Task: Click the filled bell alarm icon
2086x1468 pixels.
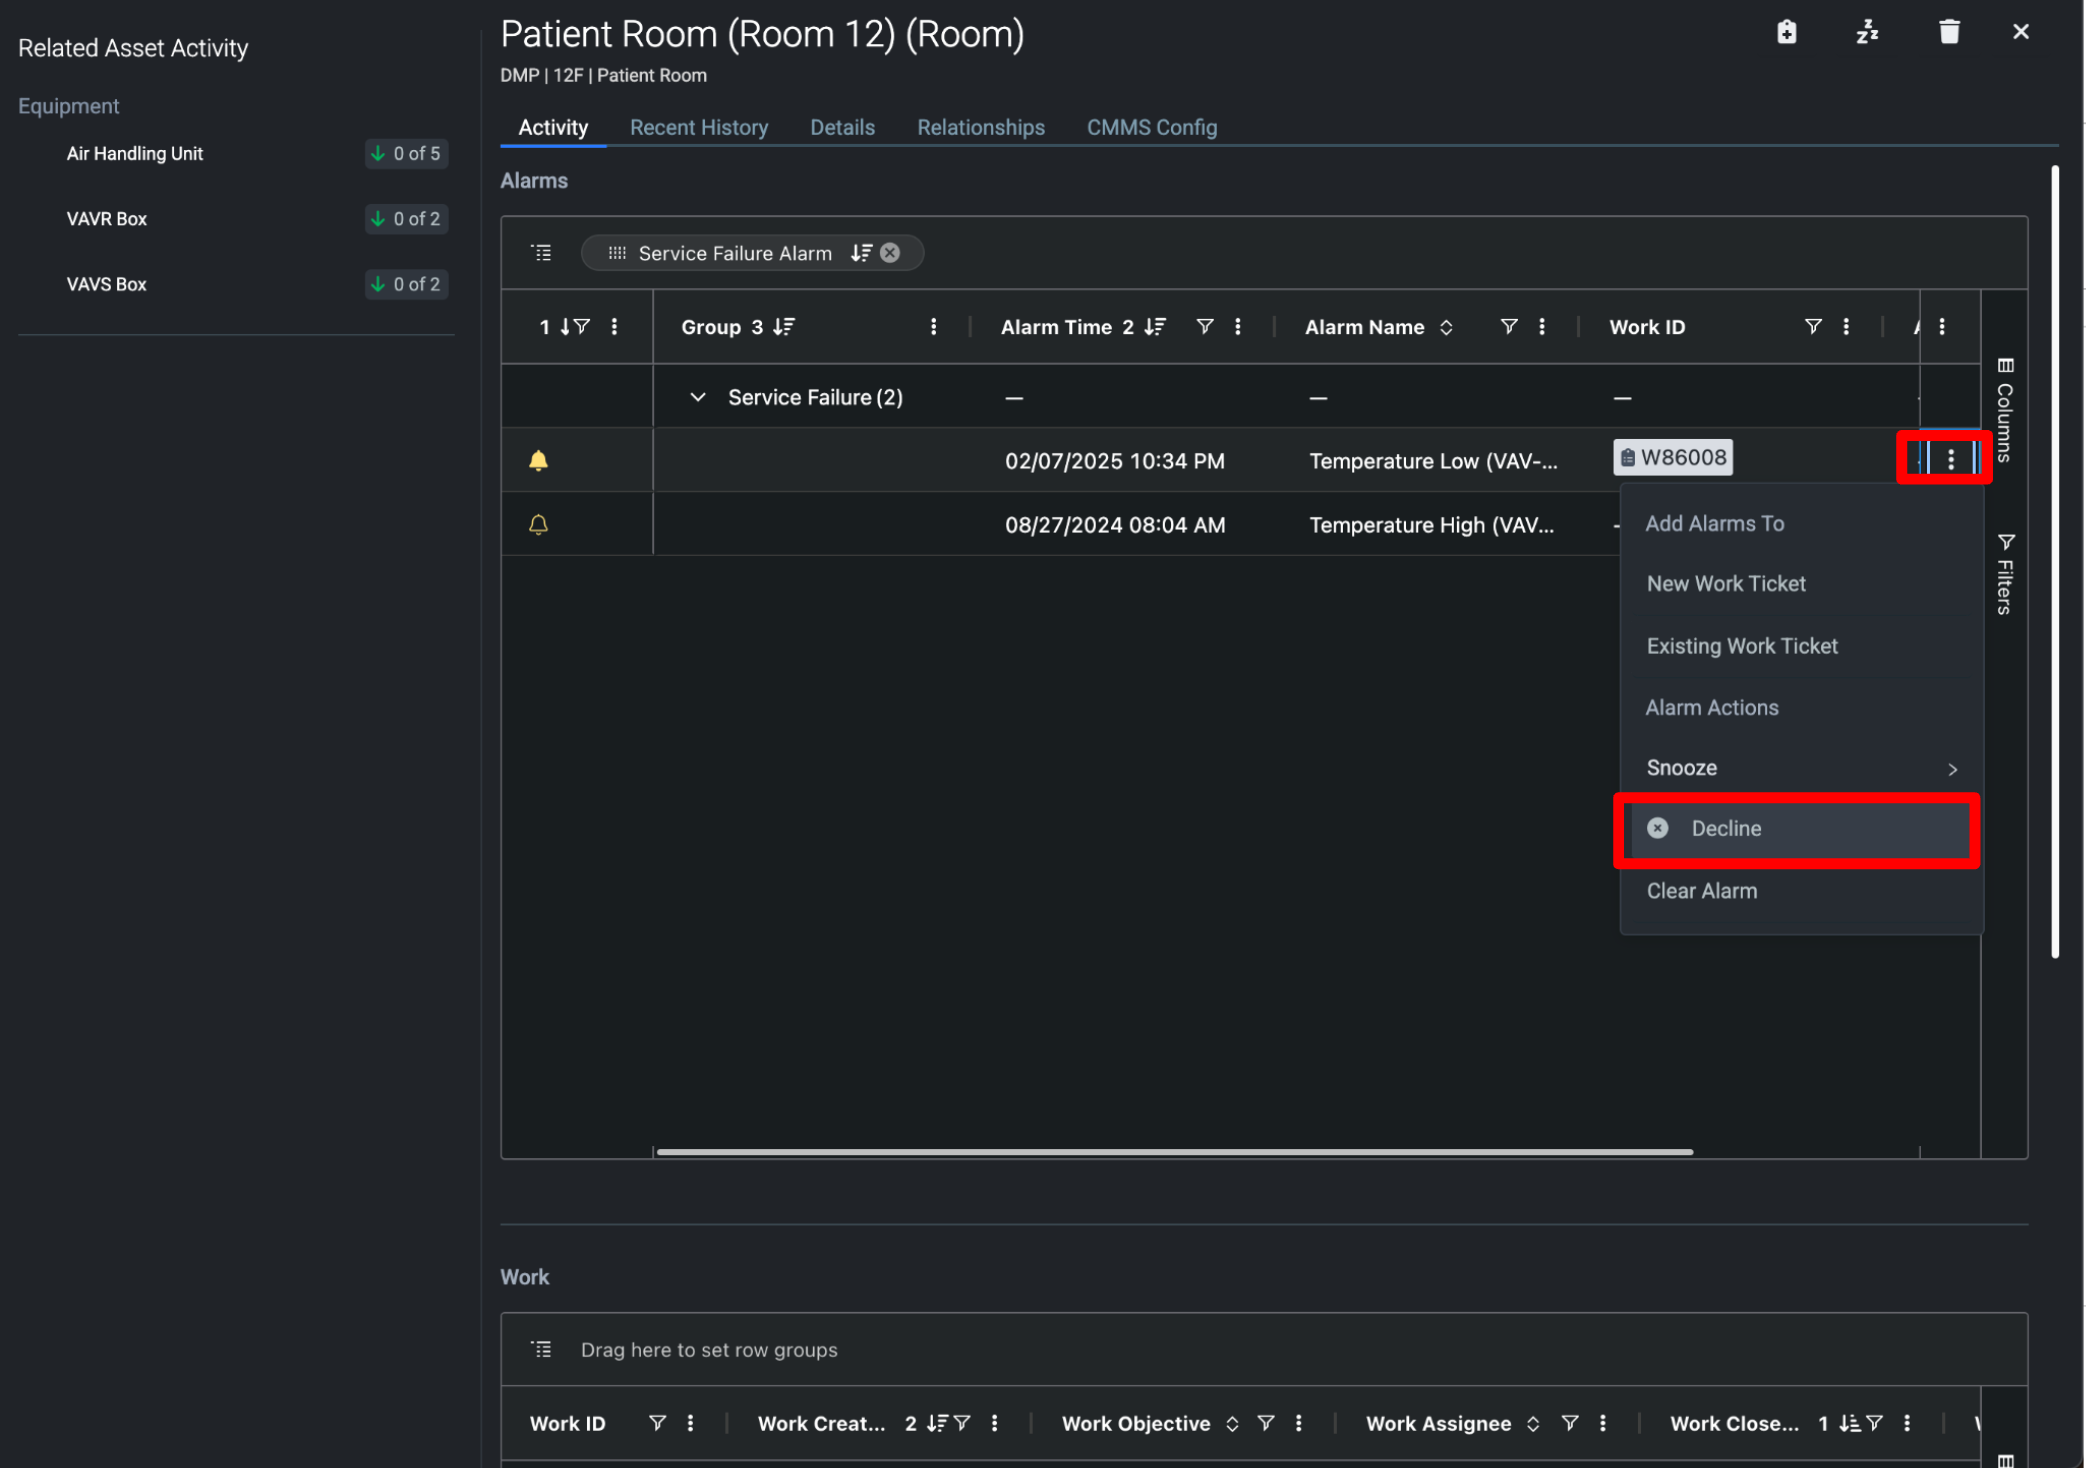Action: click(x=538, y=460)
